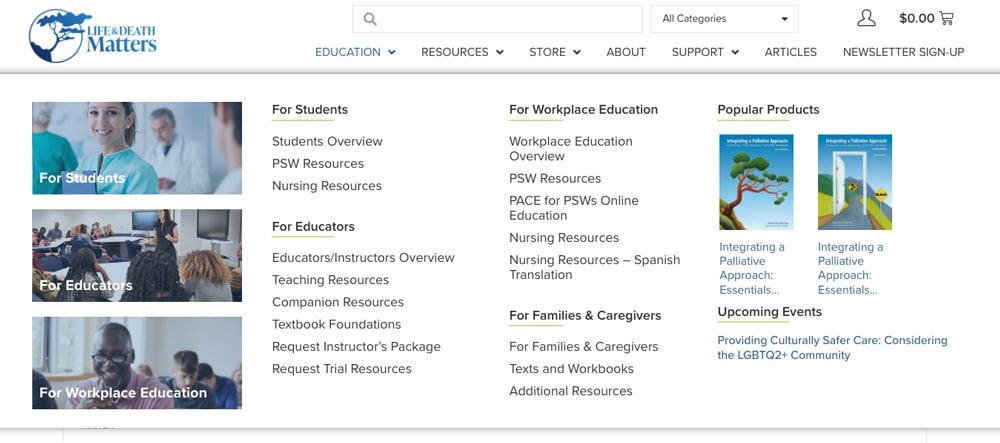Expand the Education menu chevron
The height and width of the screenshot is (443, 1000).
pos(392,53)
